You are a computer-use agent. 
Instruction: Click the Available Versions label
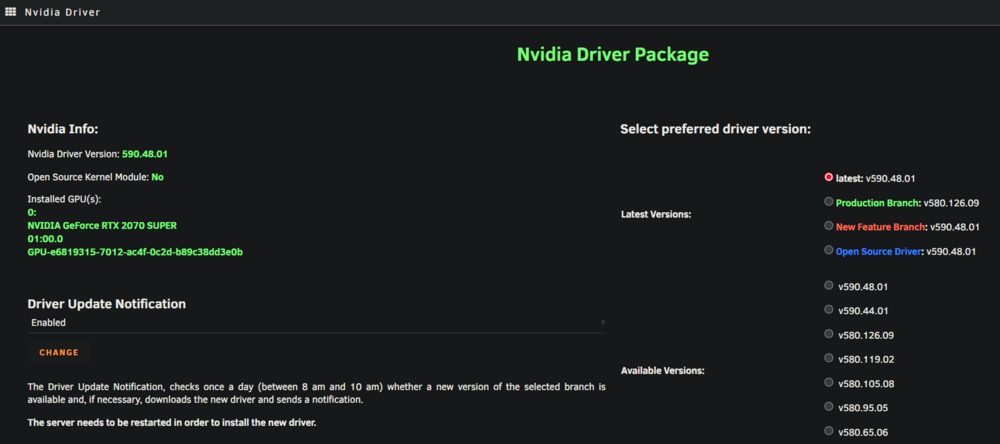pos(663,370)
